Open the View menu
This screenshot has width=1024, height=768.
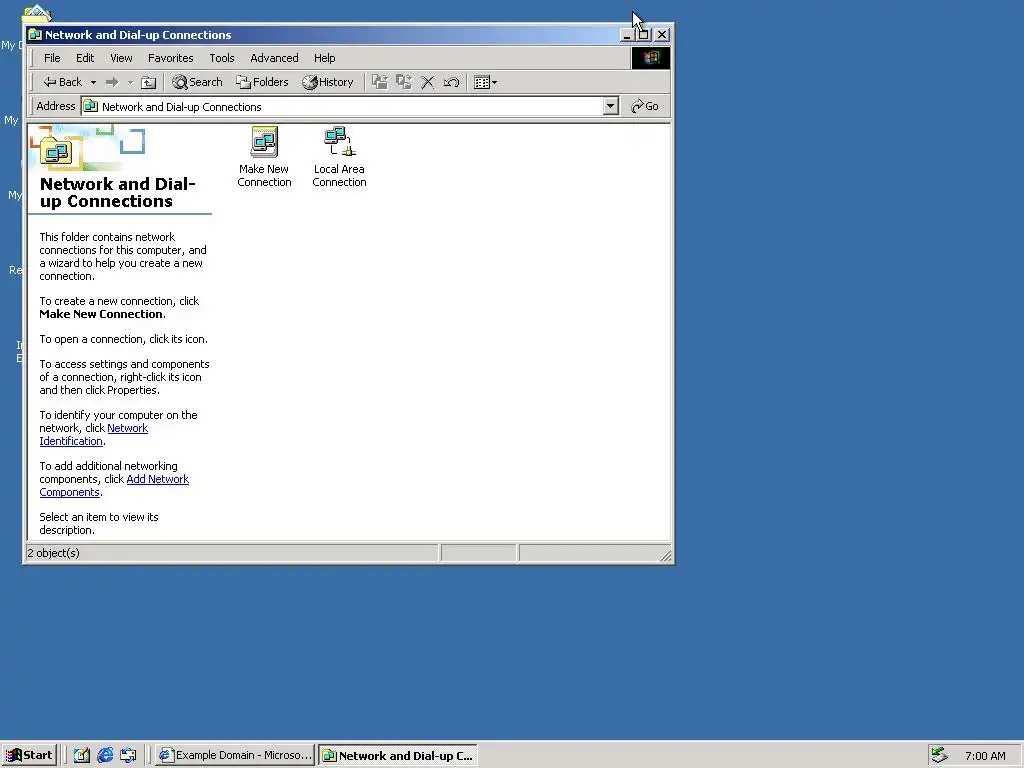(121, 58)
